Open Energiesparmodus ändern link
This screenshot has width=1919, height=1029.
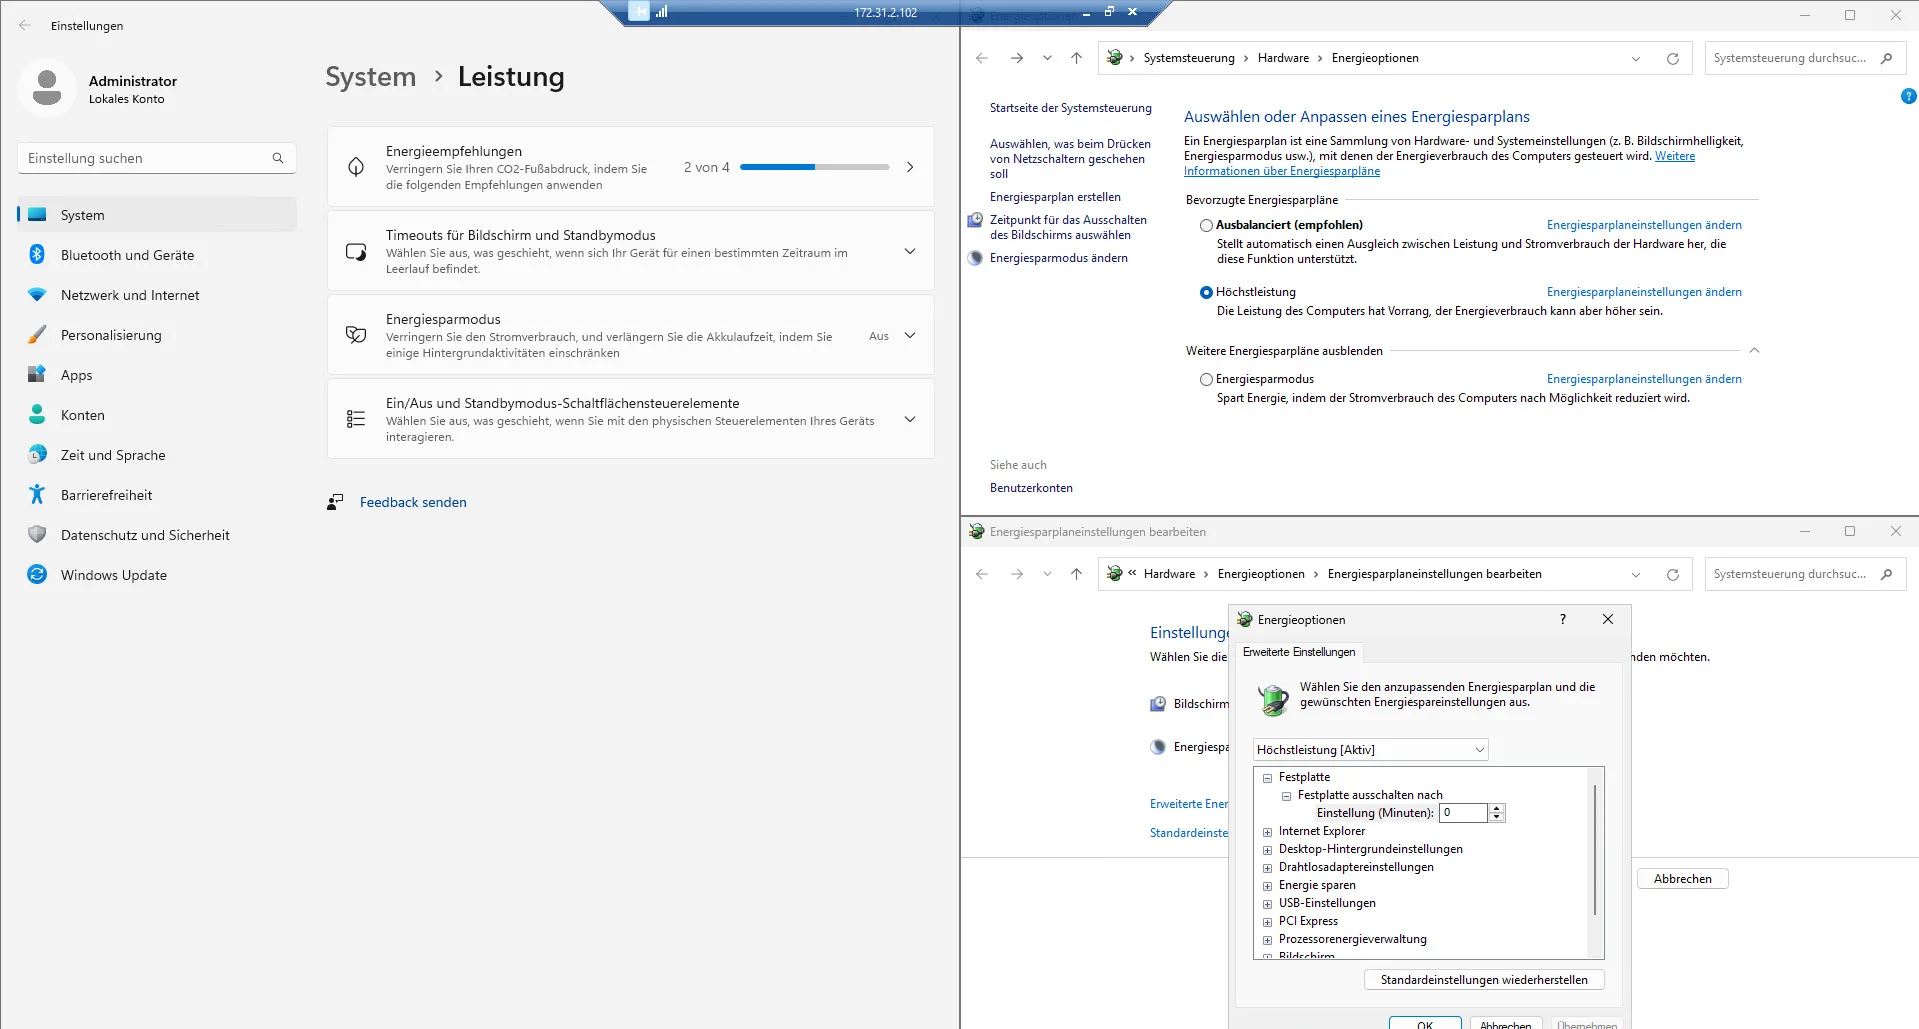(1058, 258)
